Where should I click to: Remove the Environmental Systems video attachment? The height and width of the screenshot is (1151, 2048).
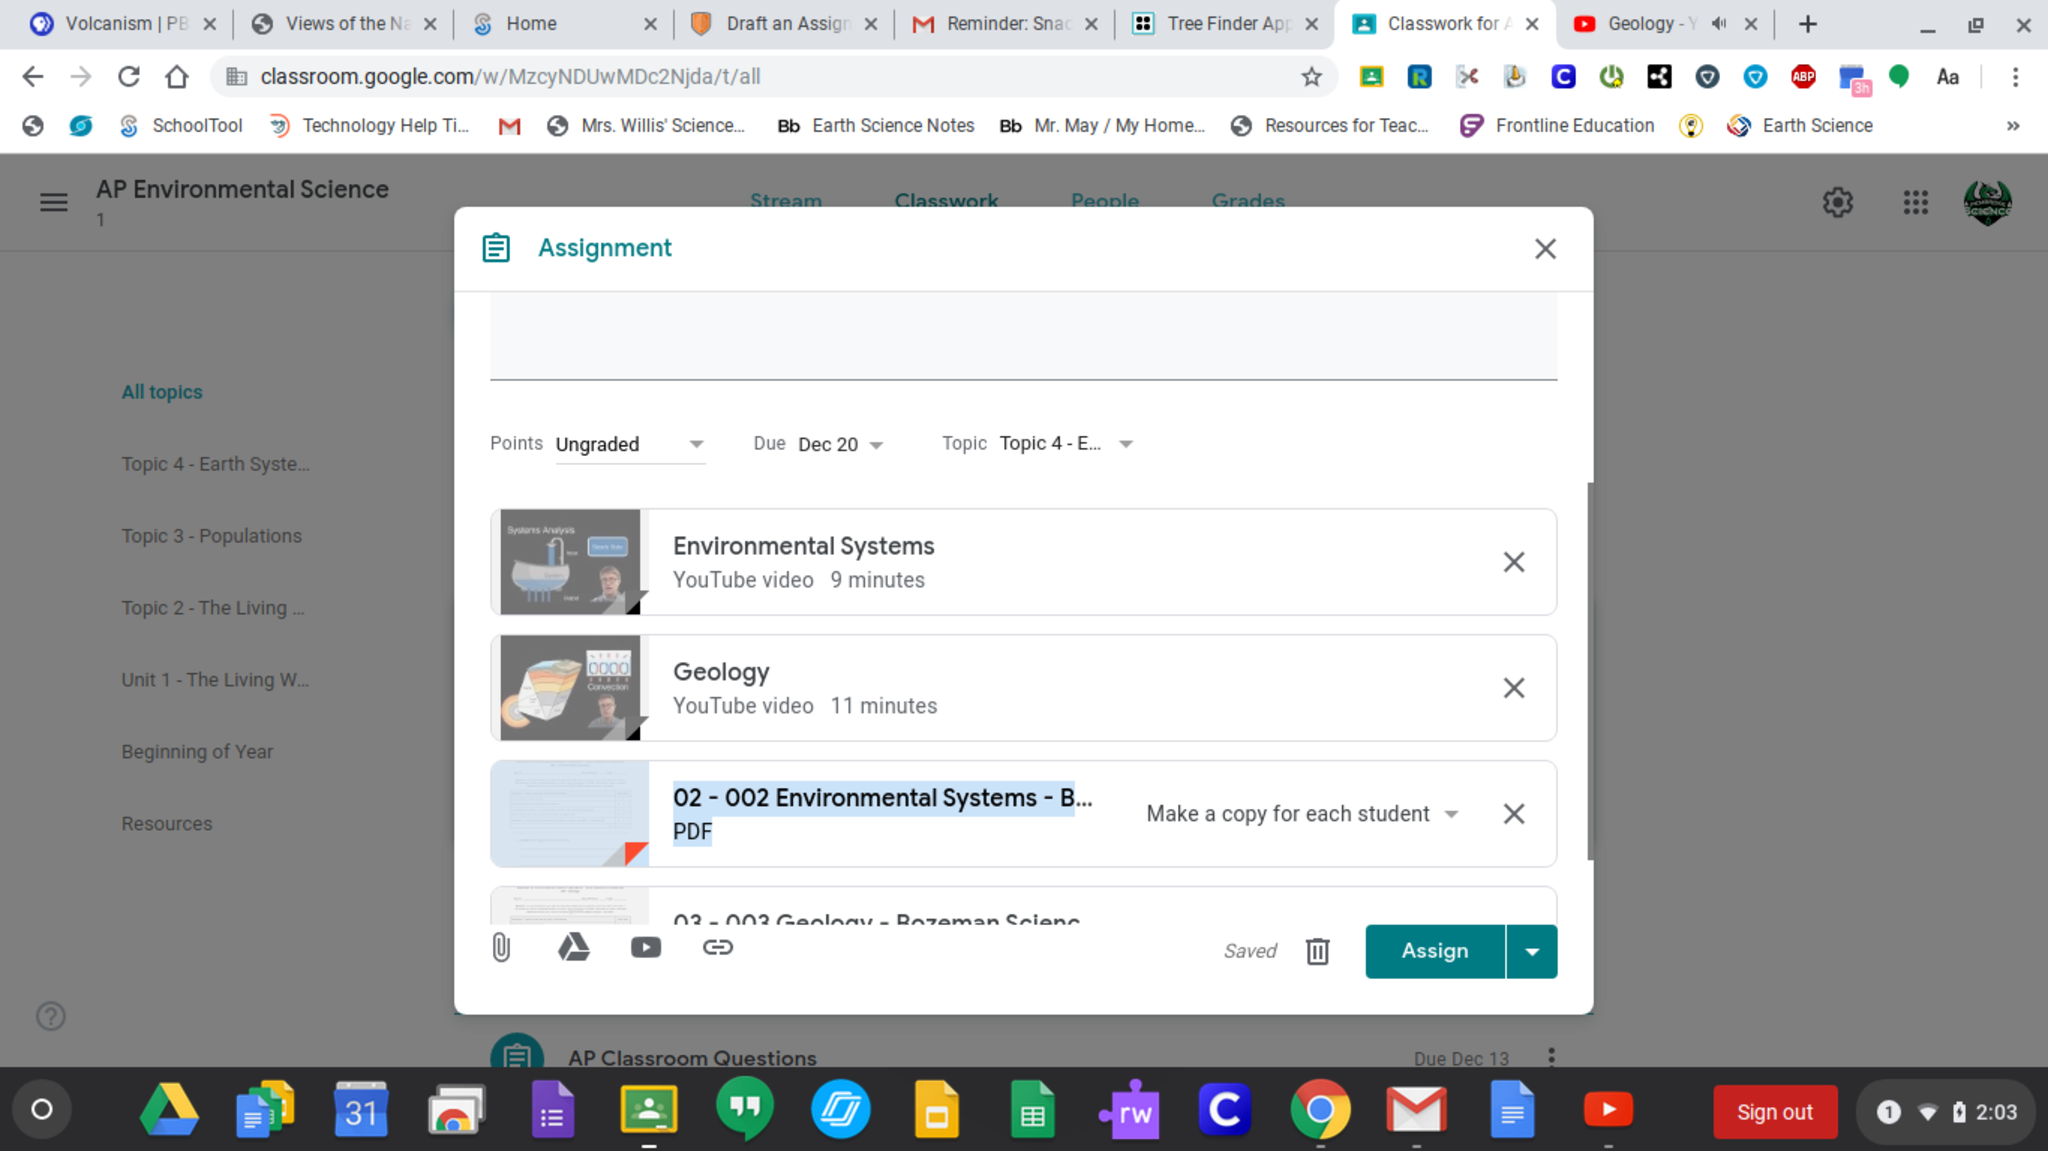(x=1513, y=562)
